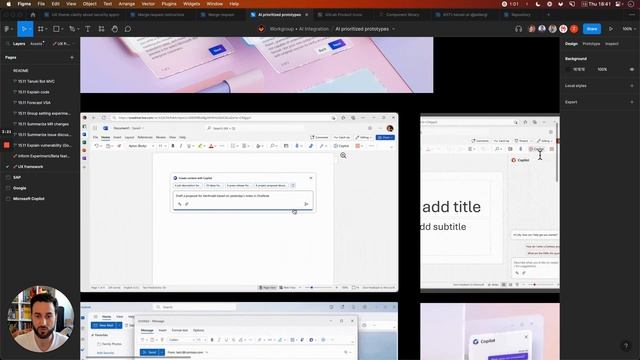The width and height of the screenshot is (640, 360).
Task: Select the Move tool in Figma toolbar
Action: pos(23,29)
